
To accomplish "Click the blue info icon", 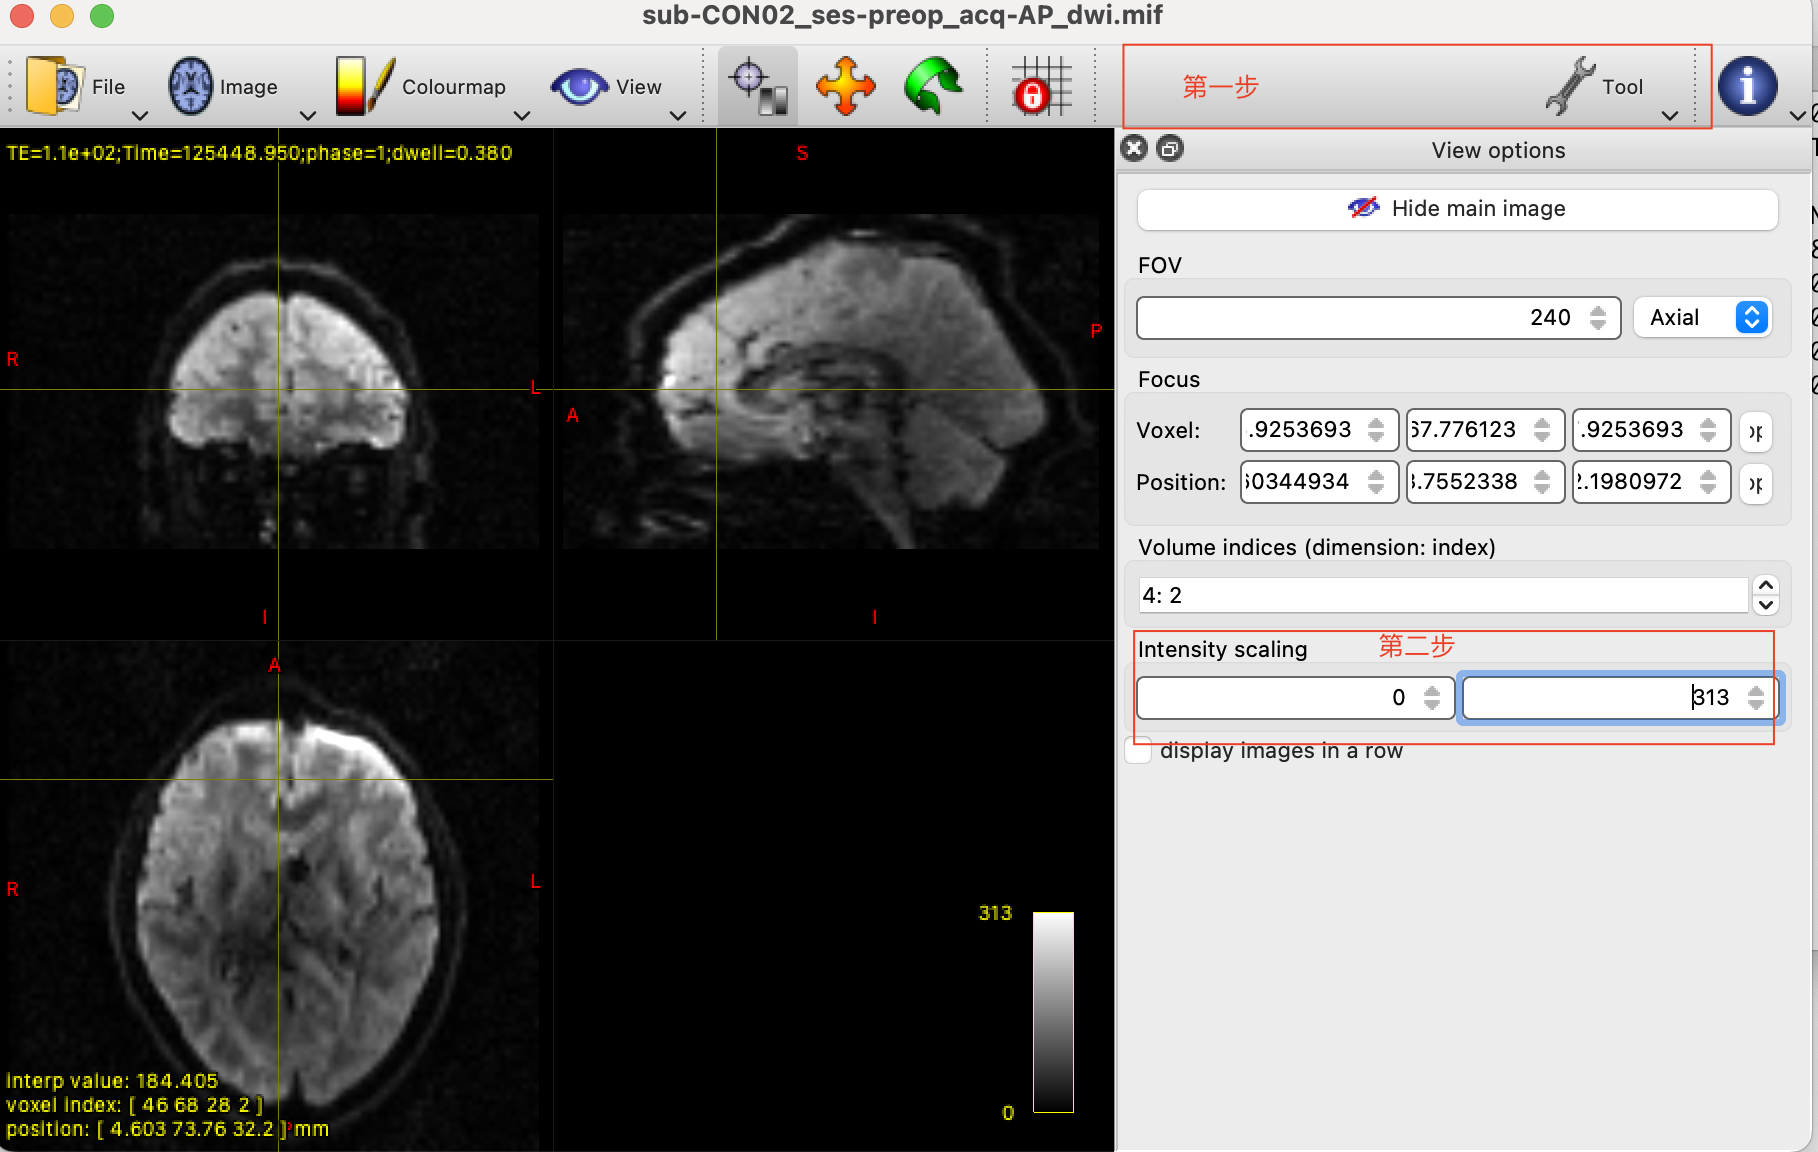I will (1747, 86).
